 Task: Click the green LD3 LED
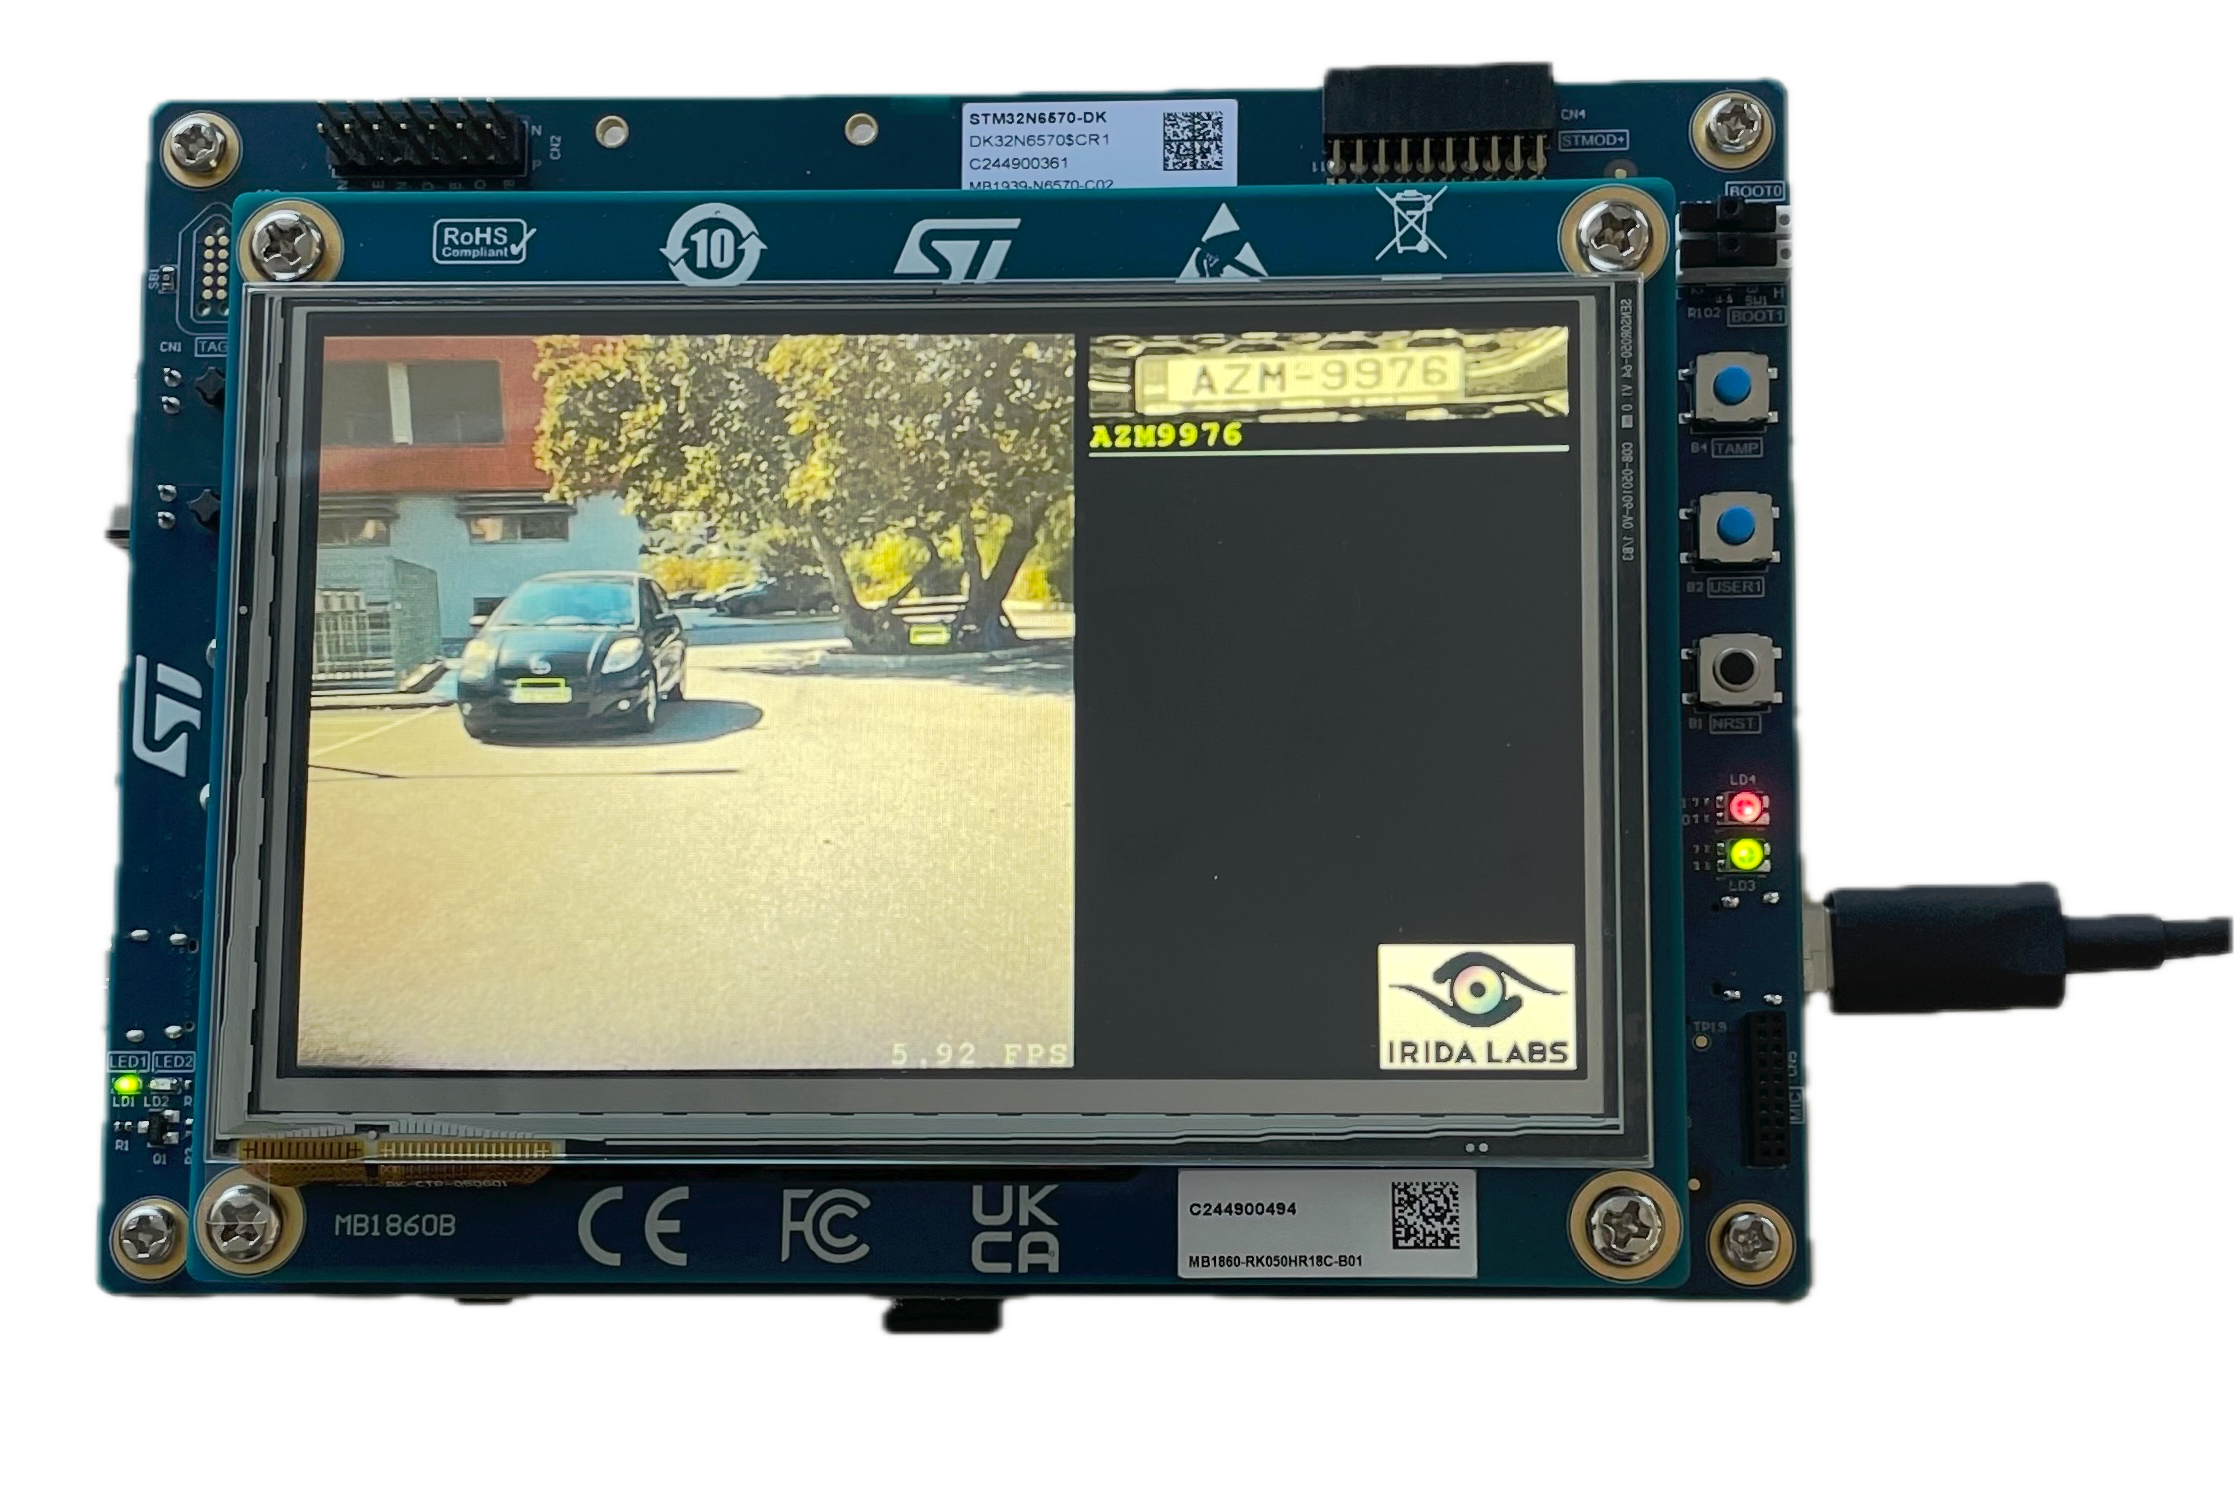1746,854
